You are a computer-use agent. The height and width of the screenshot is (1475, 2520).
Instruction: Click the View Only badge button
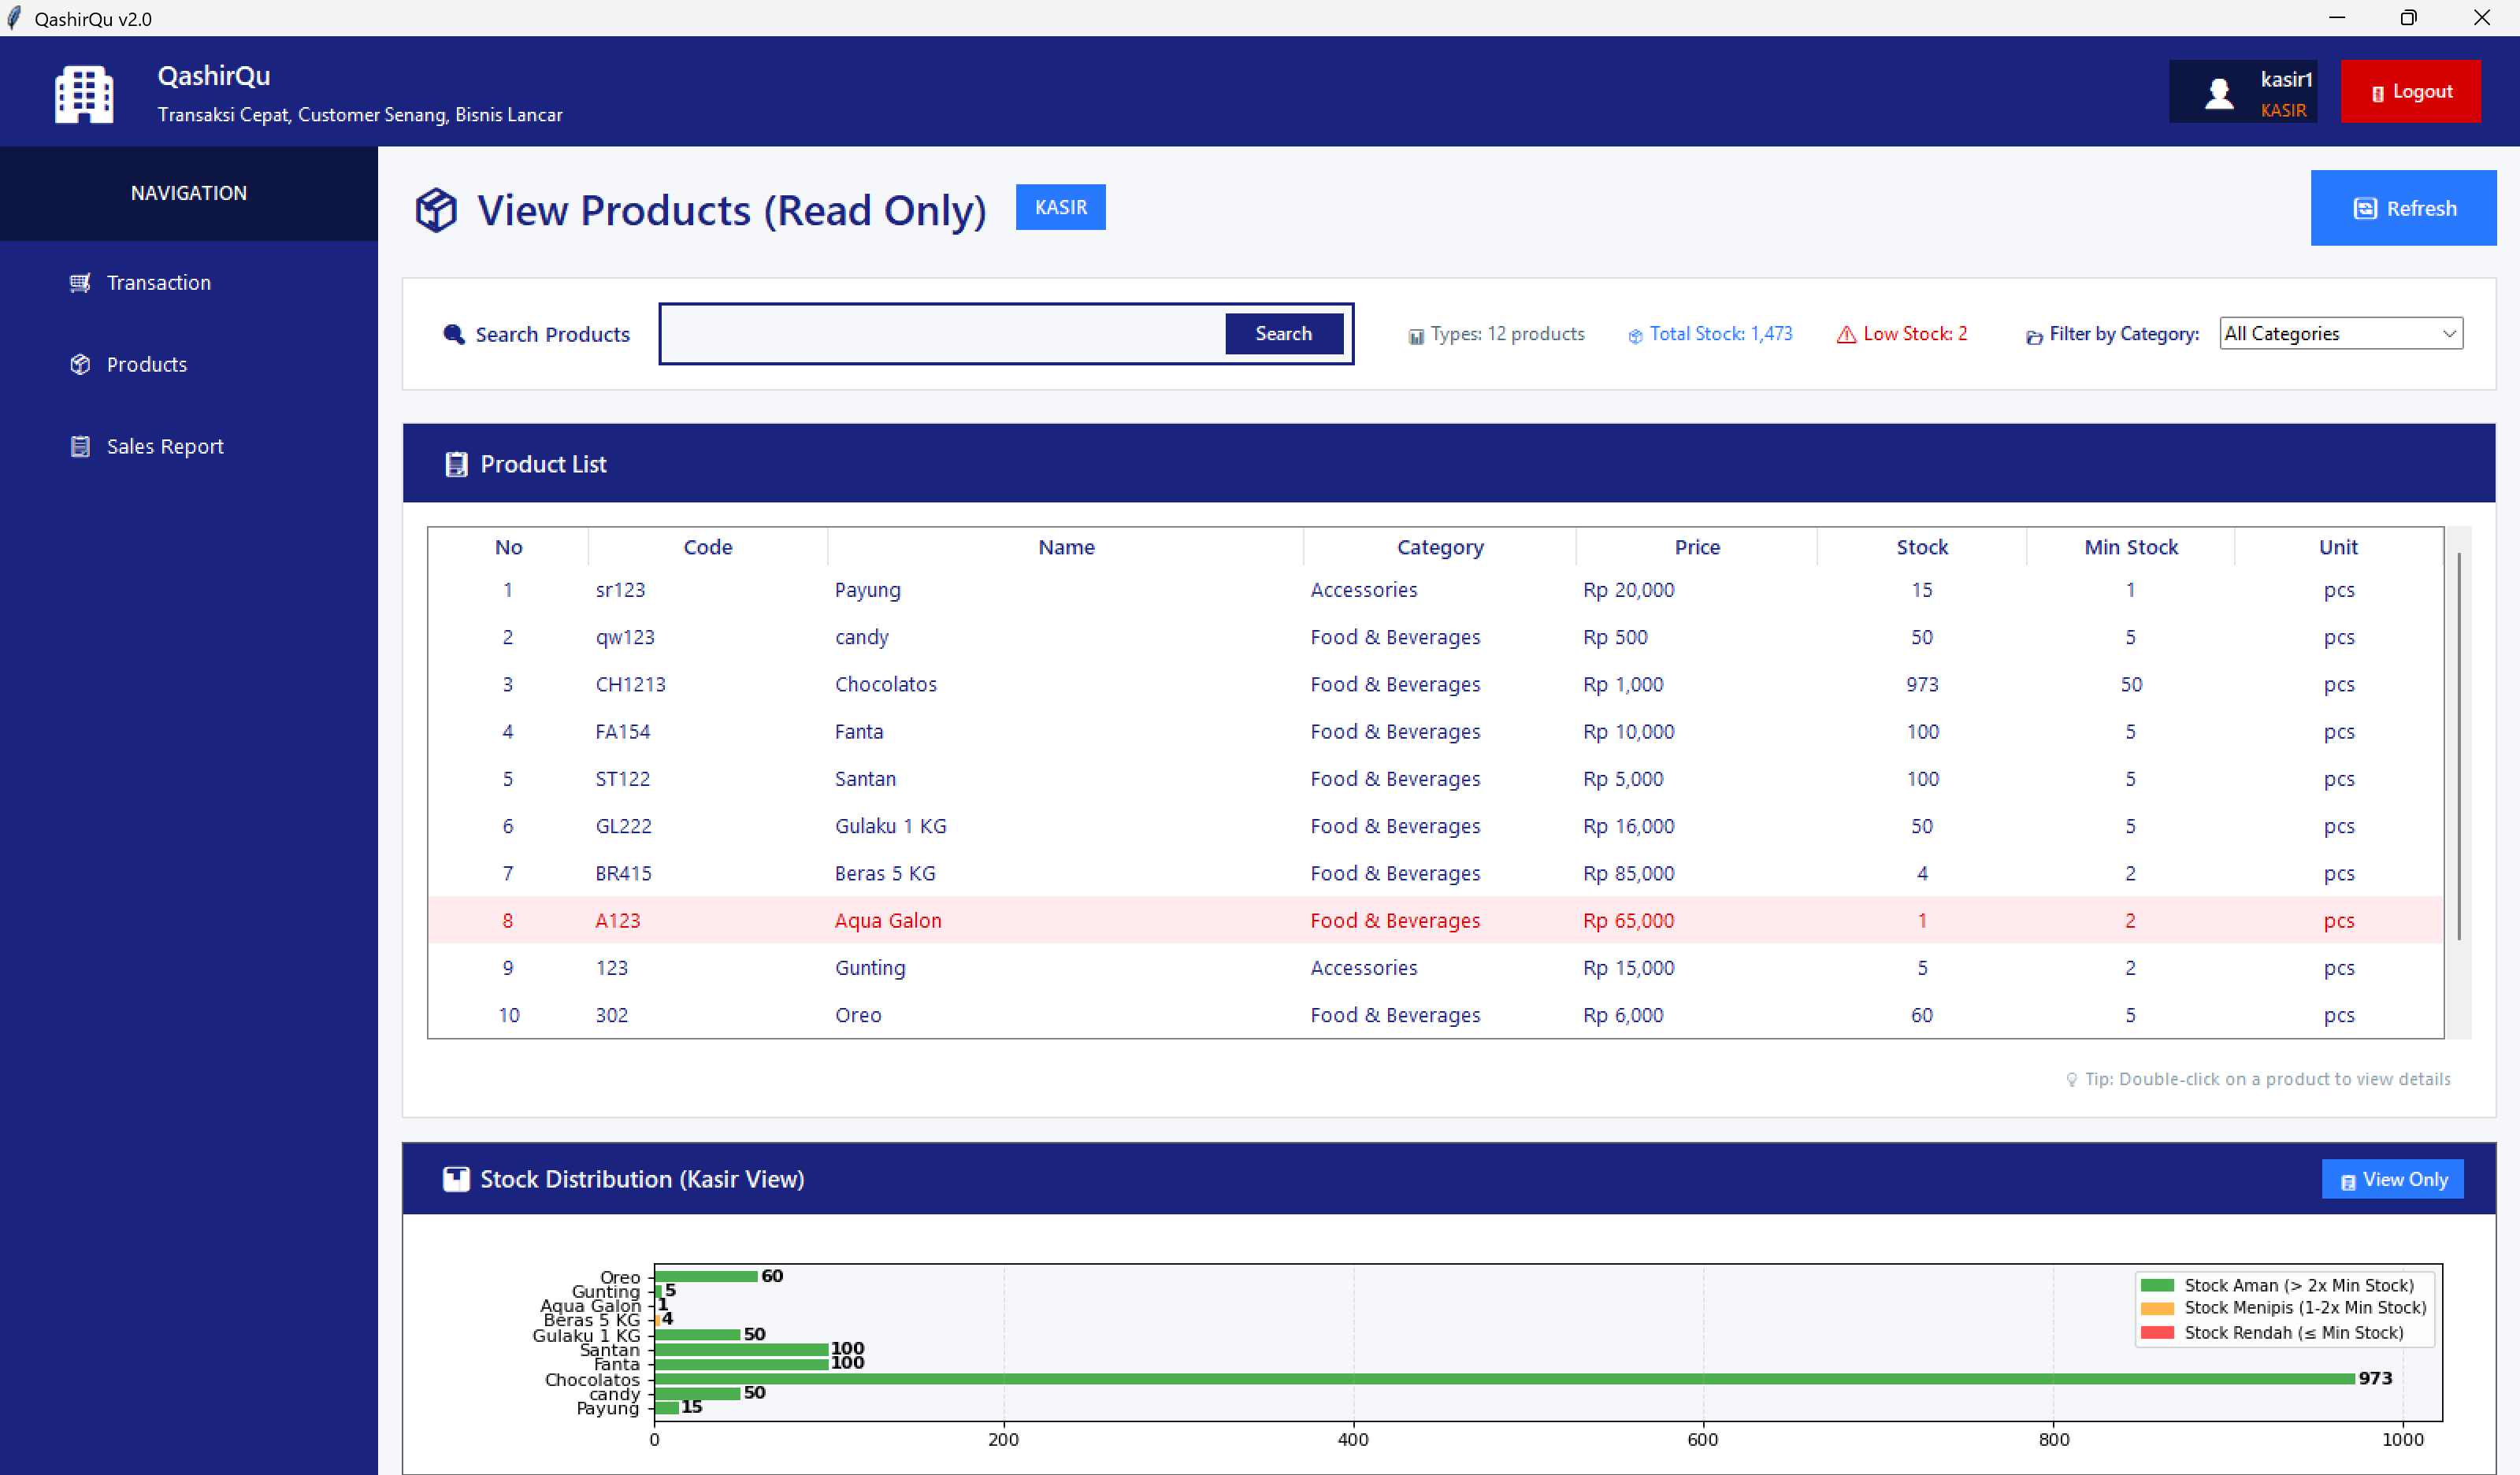(x=2392, y=1179)
